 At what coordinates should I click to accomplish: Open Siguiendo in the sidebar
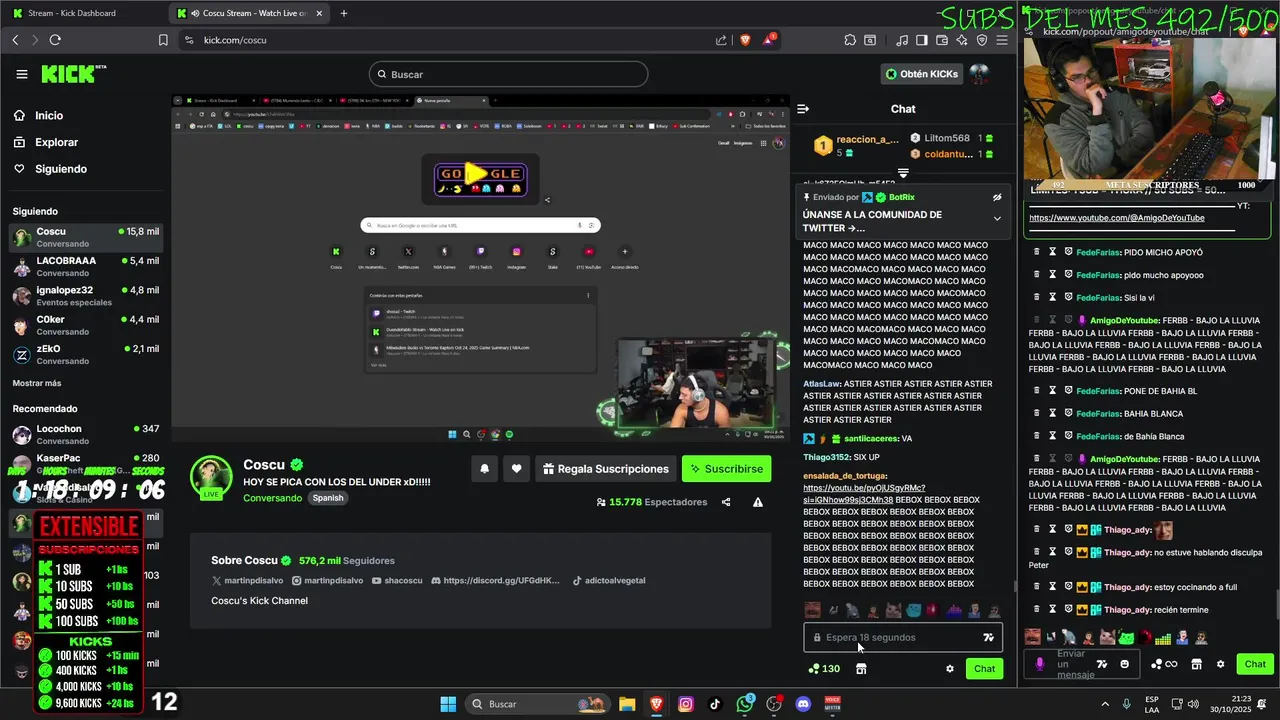[x=60, y=169]
